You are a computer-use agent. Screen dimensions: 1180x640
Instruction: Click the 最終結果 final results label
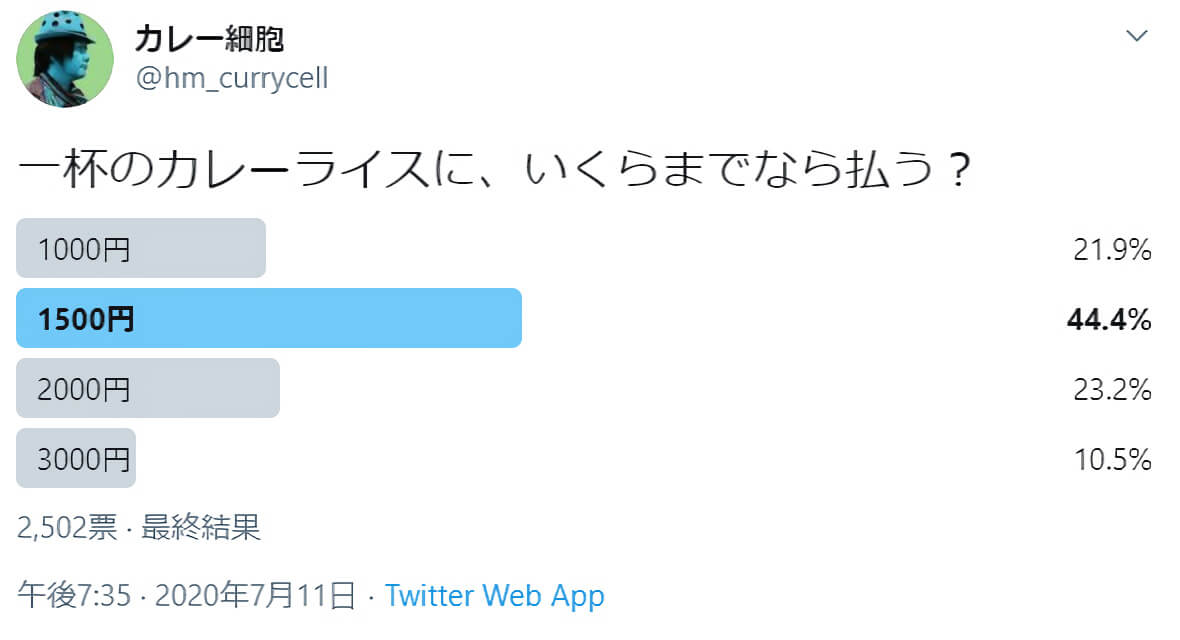pyautogui.click(x=201, y=527)
